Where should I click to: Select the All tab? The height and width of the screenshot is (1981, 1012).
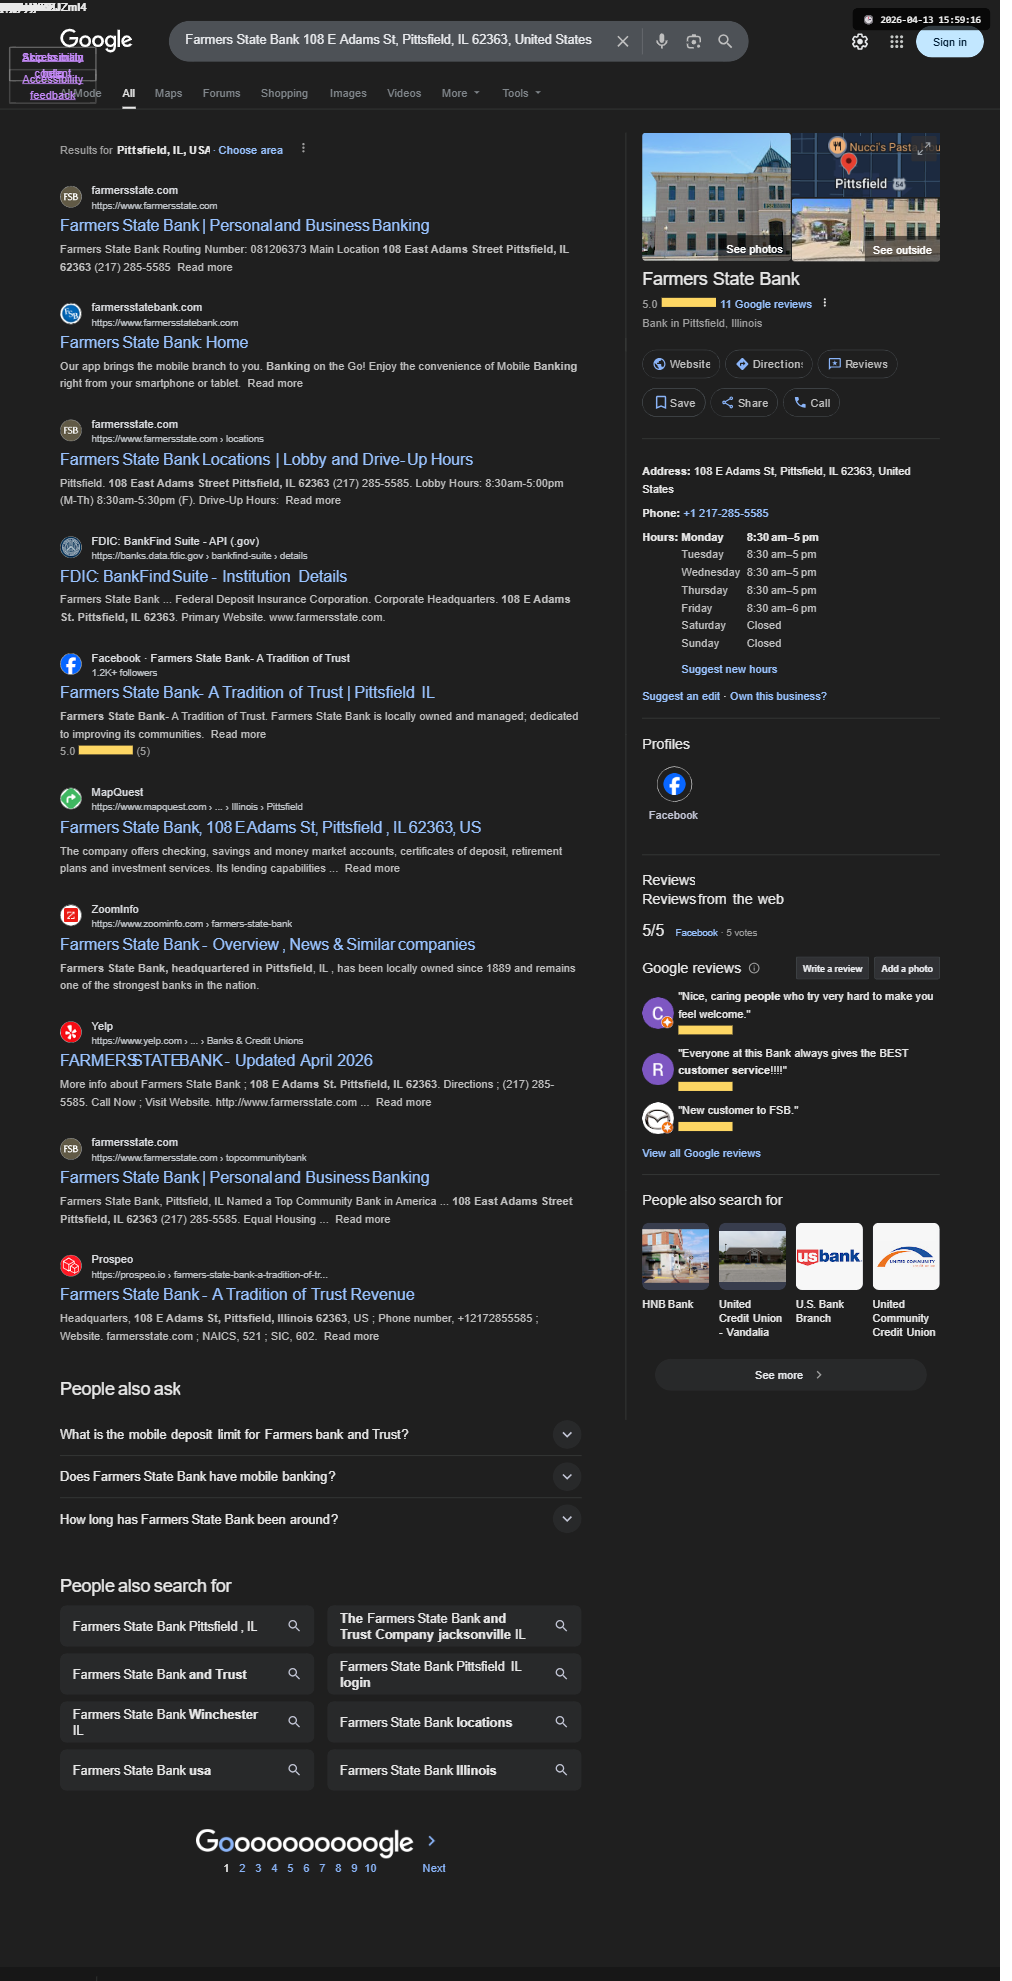129,93
